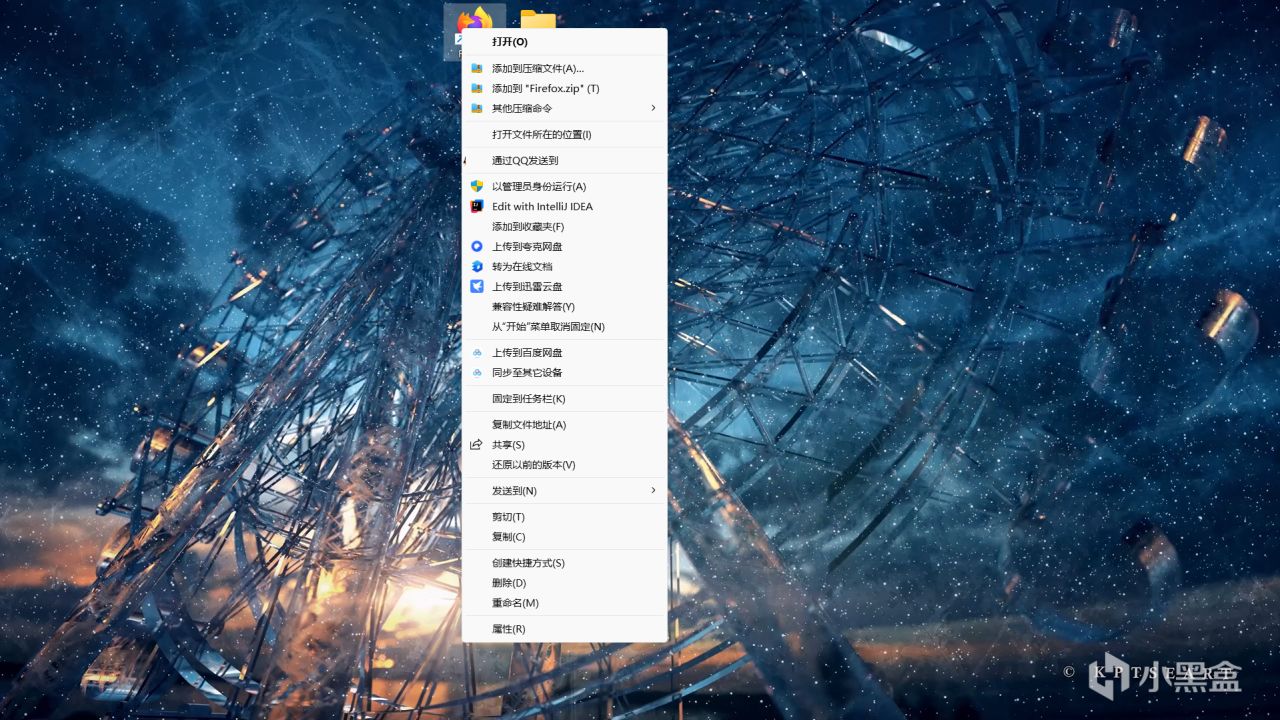Click the share icon beside 共享(S)

pos(477,445)
